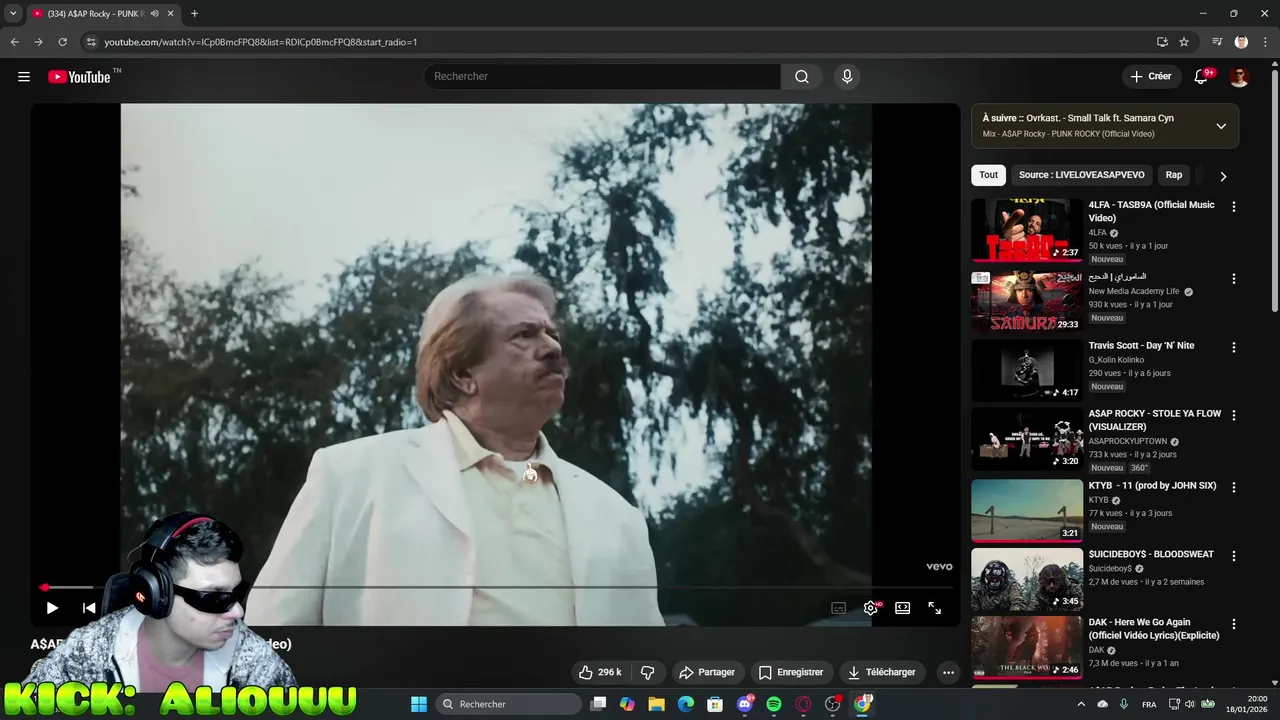Open File Explorer from the taskbar
This screenshot has height=720, width=1280.
tap(656, 704)
